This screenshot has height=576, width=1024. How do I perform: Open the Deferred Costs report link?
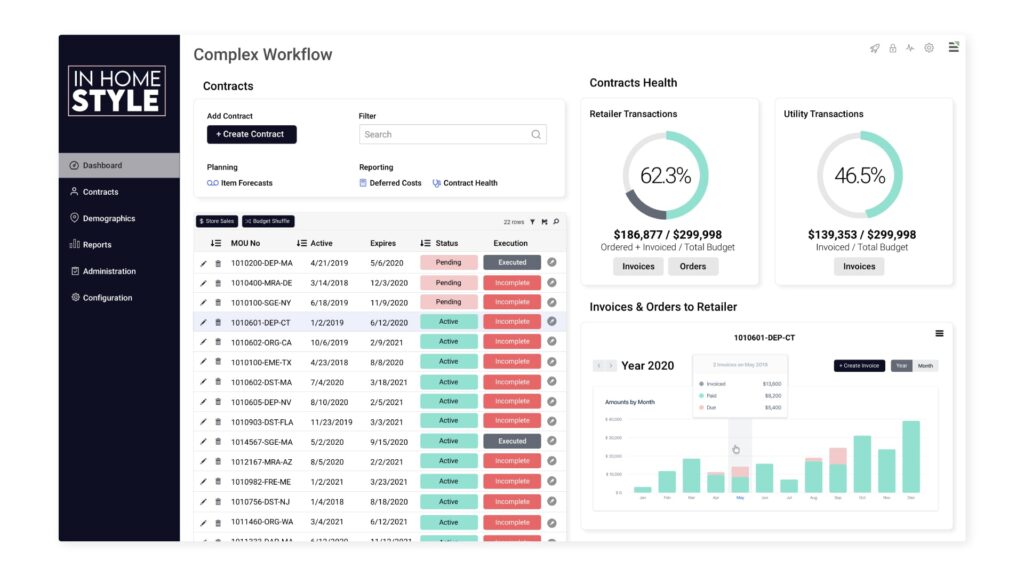pyautogui.click(x=391, y=184)
